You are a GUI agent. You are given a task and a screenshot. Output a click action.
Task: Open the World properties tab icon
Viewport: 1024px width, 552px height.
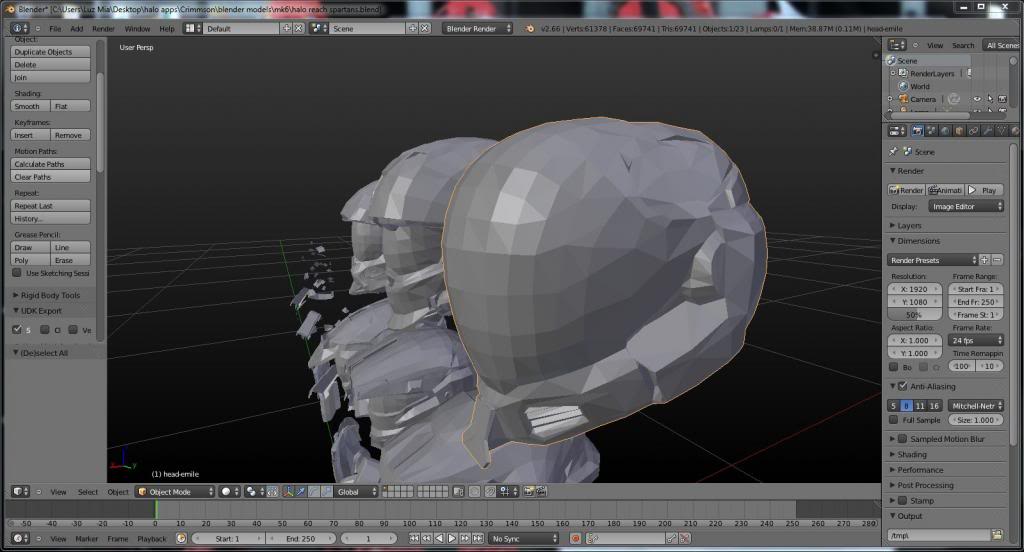[945, 131]
